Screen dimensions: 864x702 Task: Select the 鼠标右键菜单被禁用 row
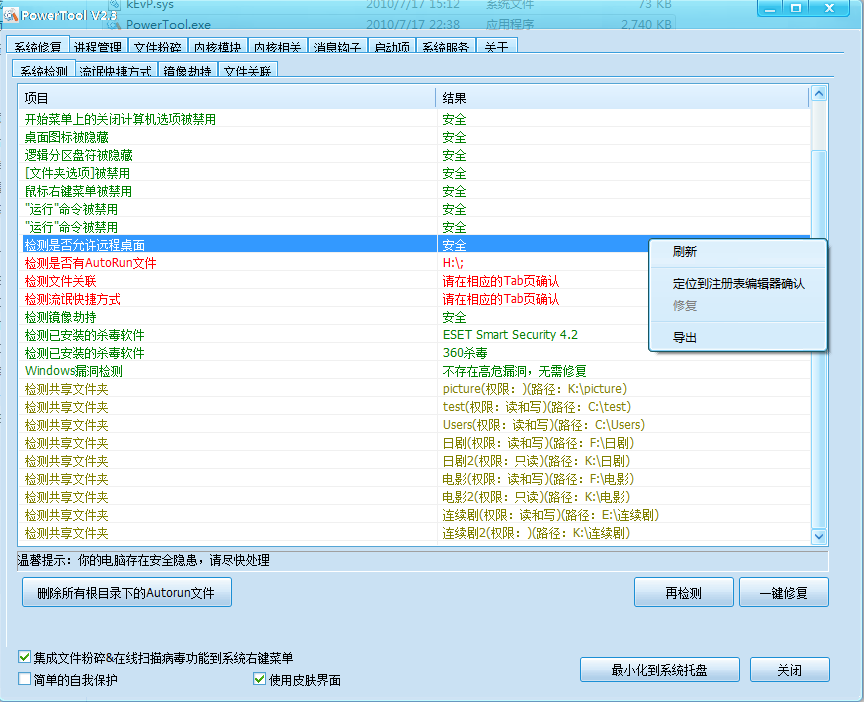tap(417, 191)
